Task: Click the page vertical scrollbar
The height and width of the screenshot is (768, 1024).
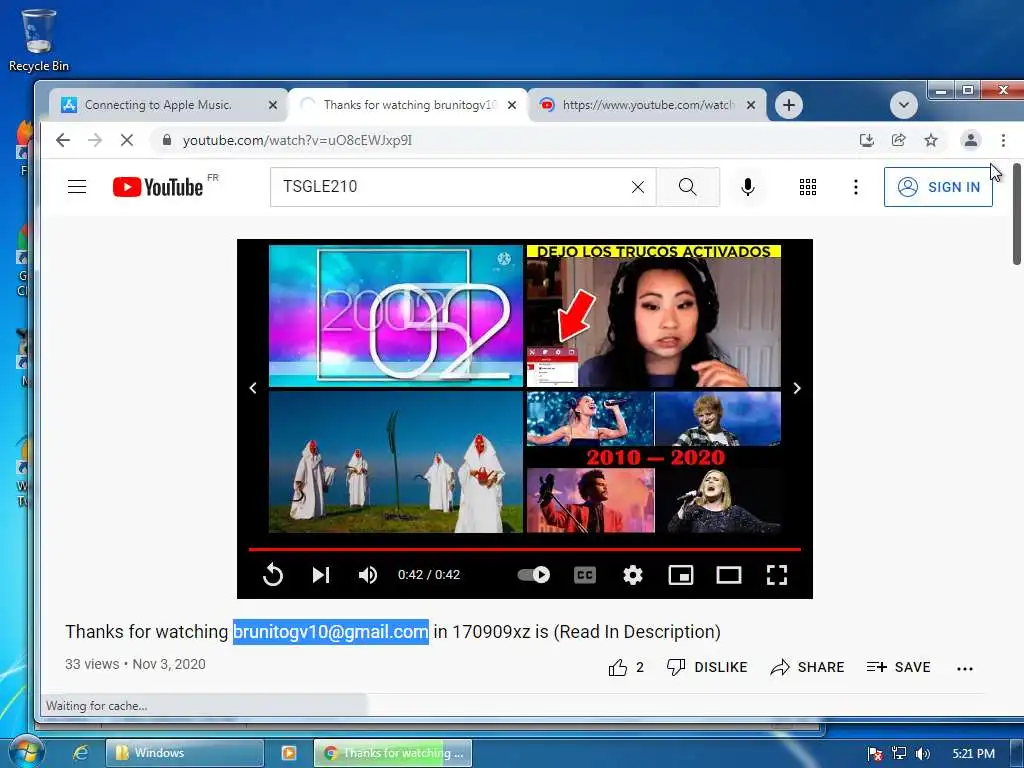Action: click(1017, 216)
